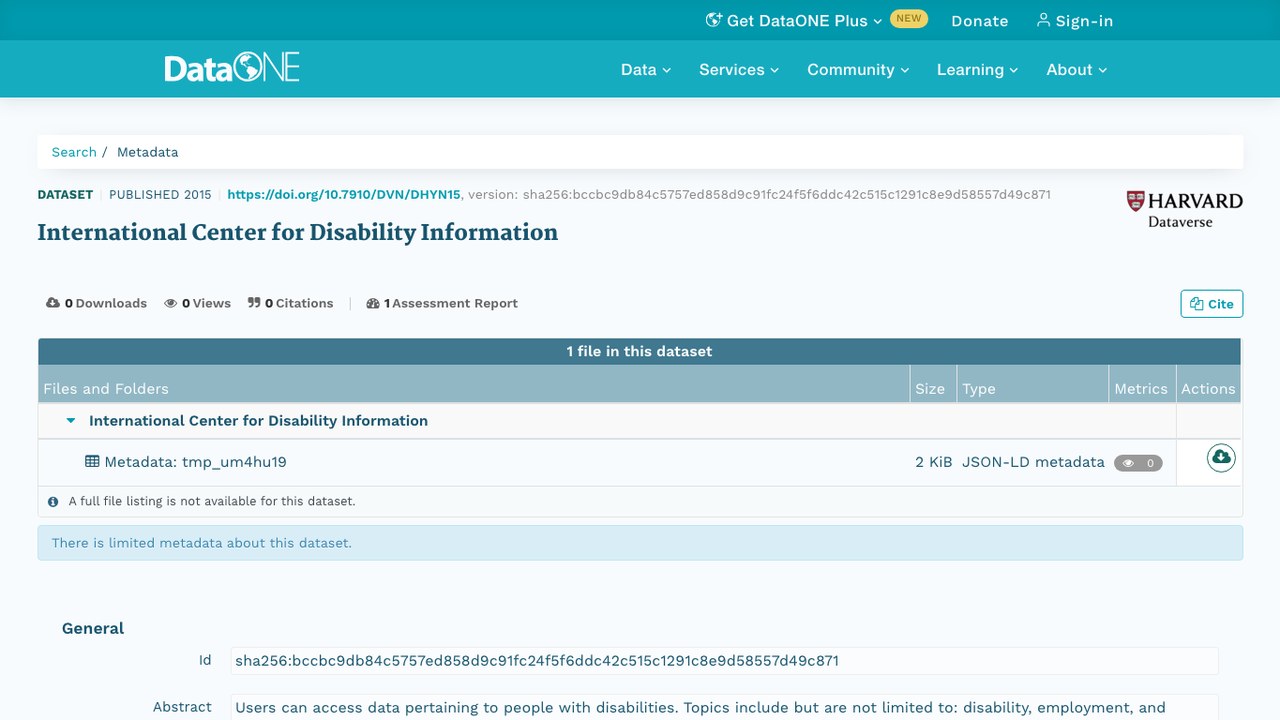The image size is (1280, 720).
Task: Click the 0 Citations count
Action: [x=291, y=303]
